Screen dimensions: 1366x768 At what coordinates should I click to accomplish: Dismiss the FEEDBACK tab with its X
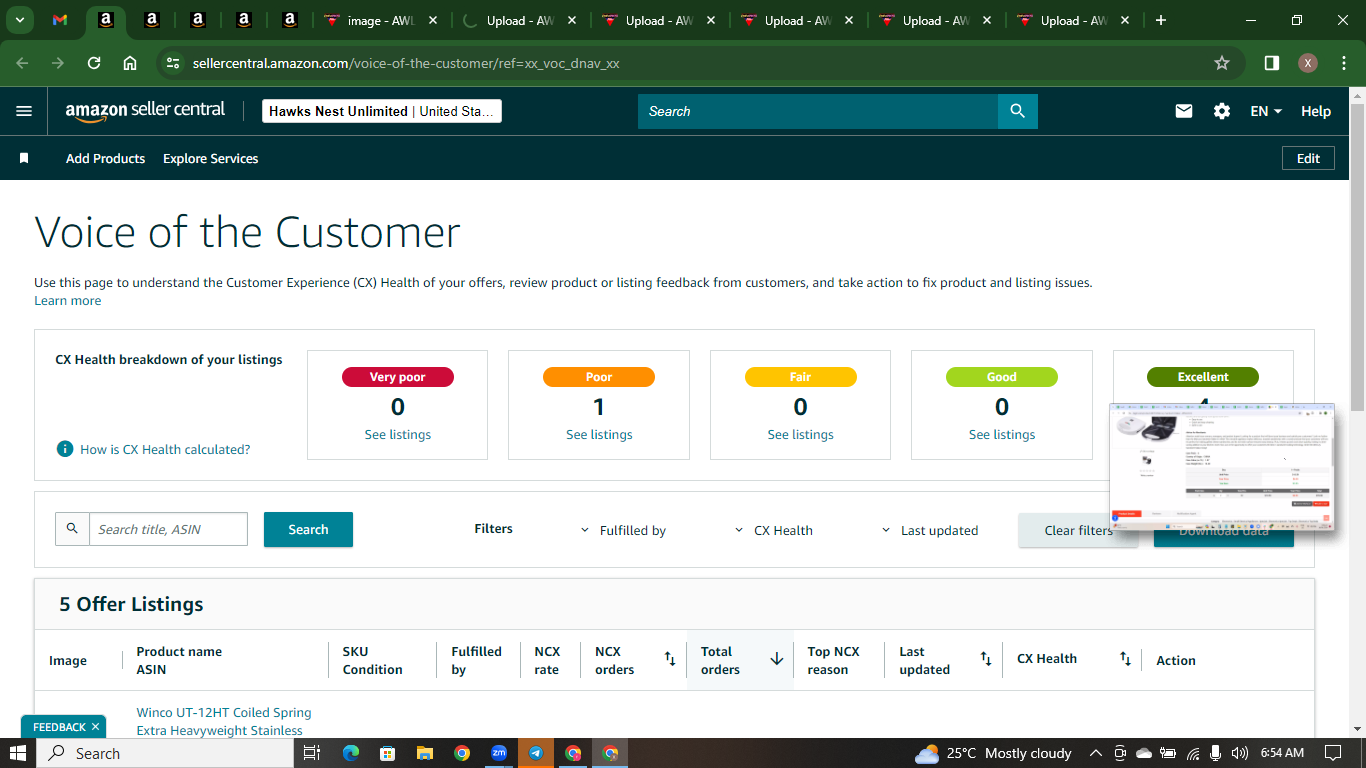(x=95, y=727)
